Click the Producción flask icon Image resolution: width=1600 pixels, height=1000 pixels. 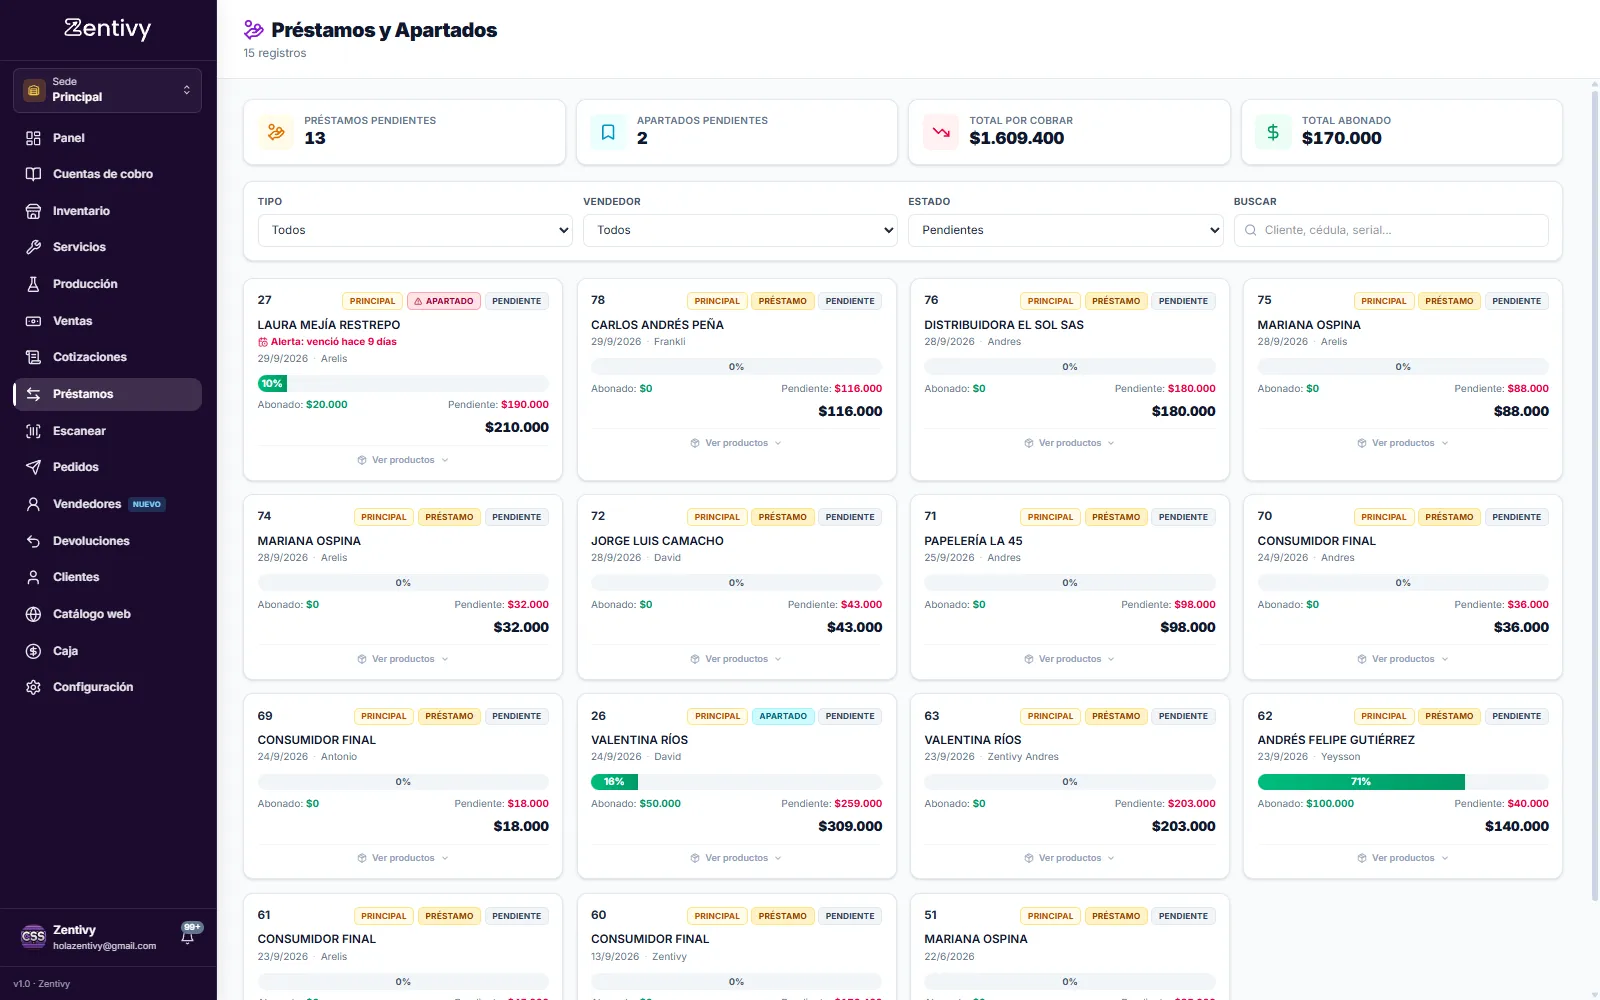[33, 284]
